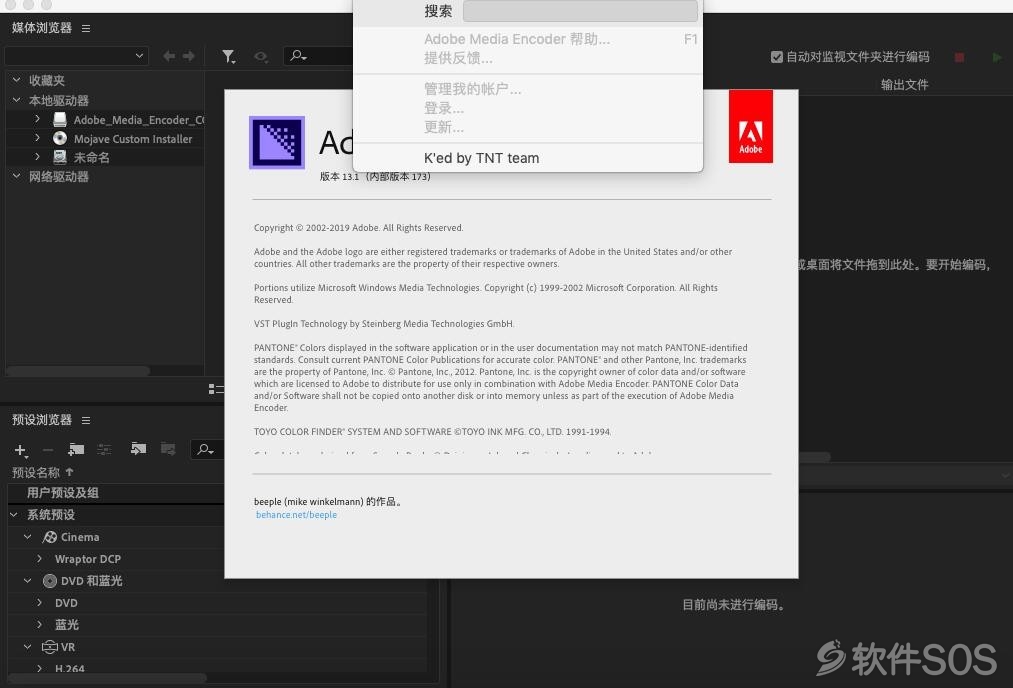Expand the Mojave Custom Installer volume
This screenshot has height=688, width=1013.
click(37, 138)
